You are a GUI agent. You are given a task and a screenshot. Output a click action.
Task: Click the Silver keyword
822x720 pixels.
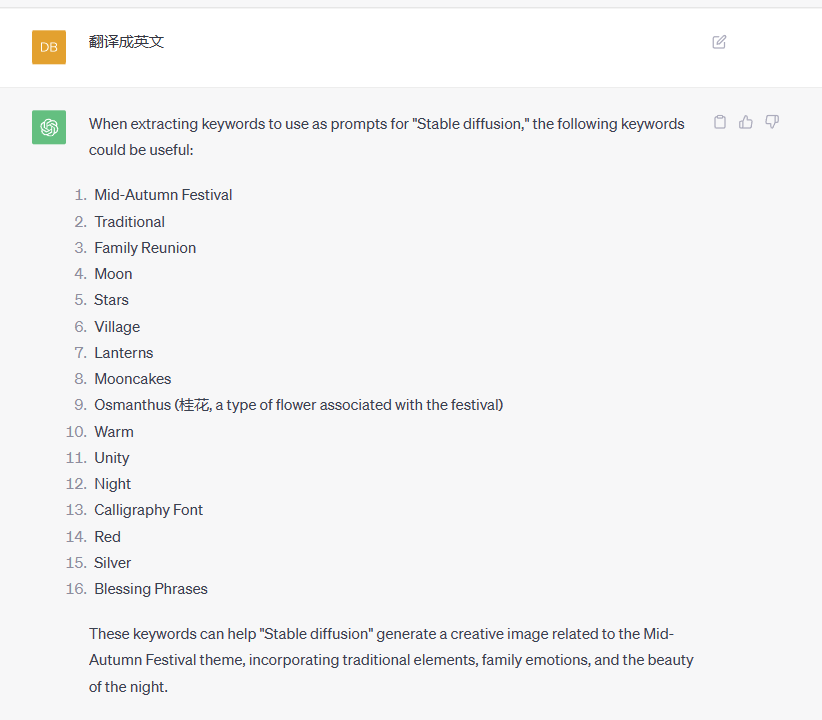pos(112,563)
